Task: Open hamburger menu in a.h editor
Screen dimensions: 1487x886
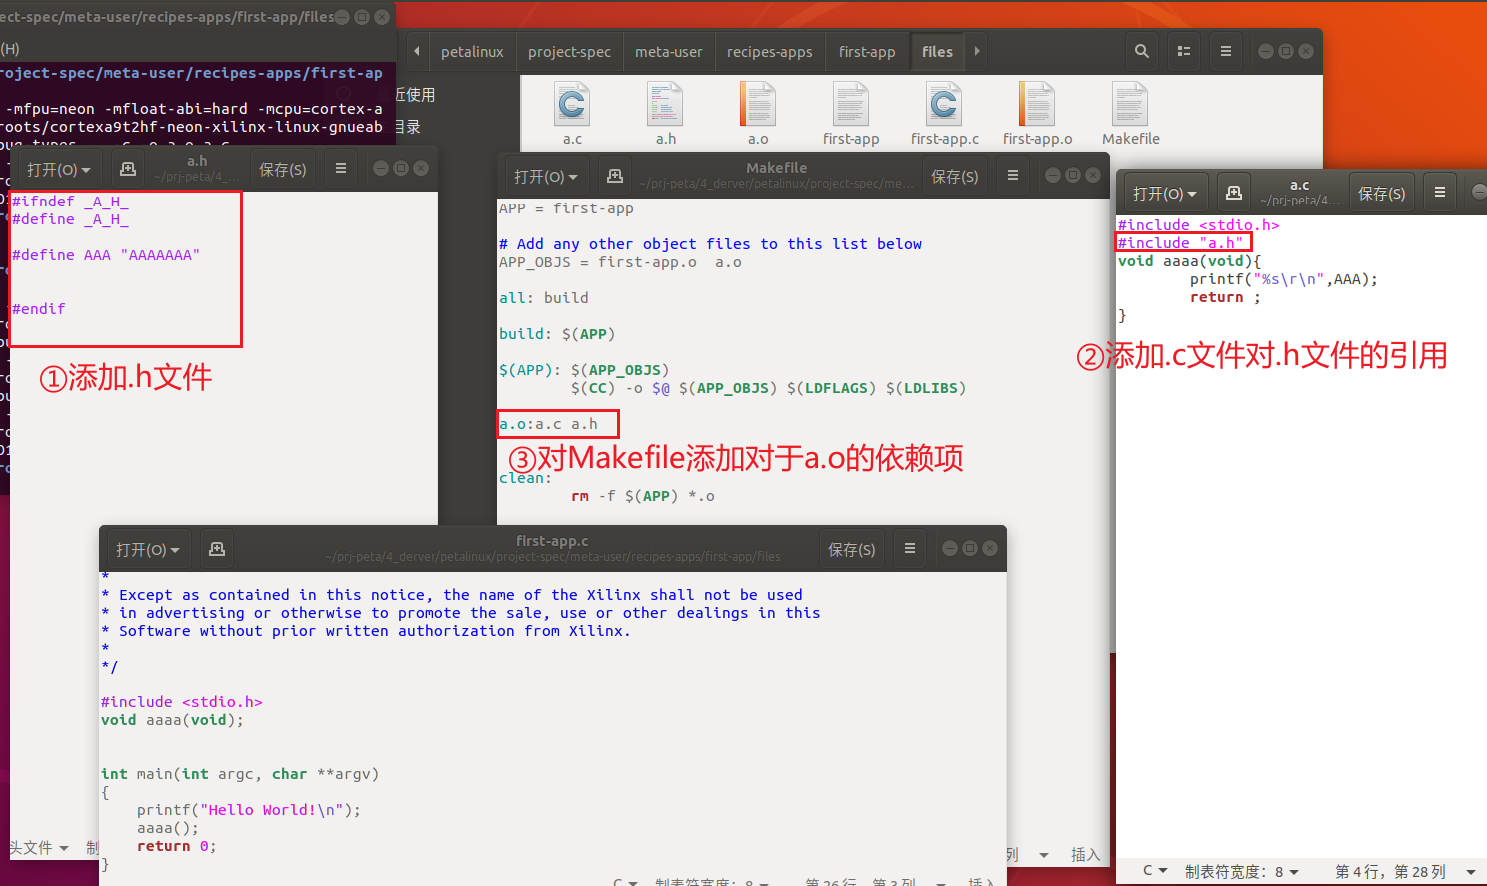Action: pyautogui.click(x=341, y=169)
